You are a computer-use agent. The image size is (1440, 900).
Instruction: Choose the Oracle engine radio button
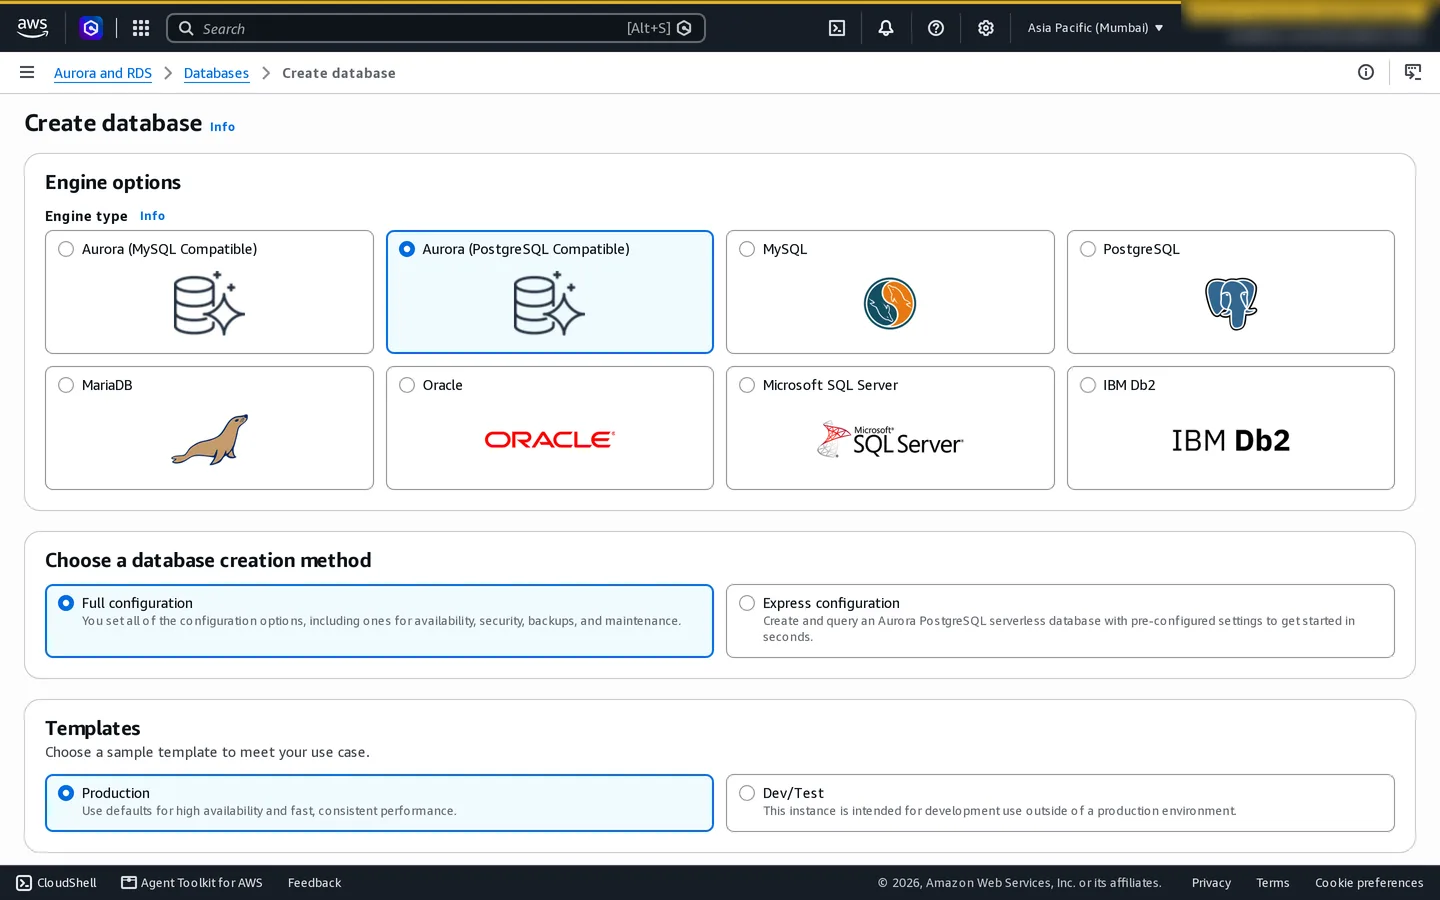coord(407,385)
